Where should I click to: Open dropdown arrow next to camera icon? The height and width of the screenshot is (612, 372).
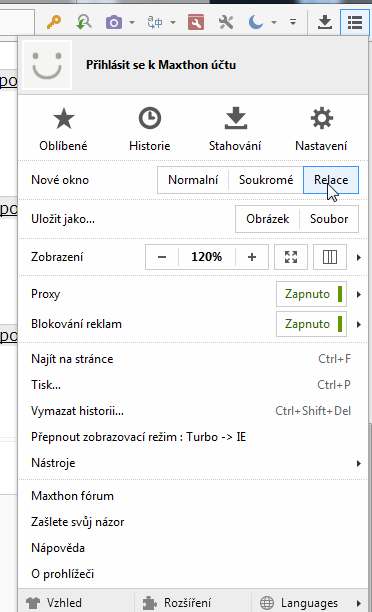[132, 22]
